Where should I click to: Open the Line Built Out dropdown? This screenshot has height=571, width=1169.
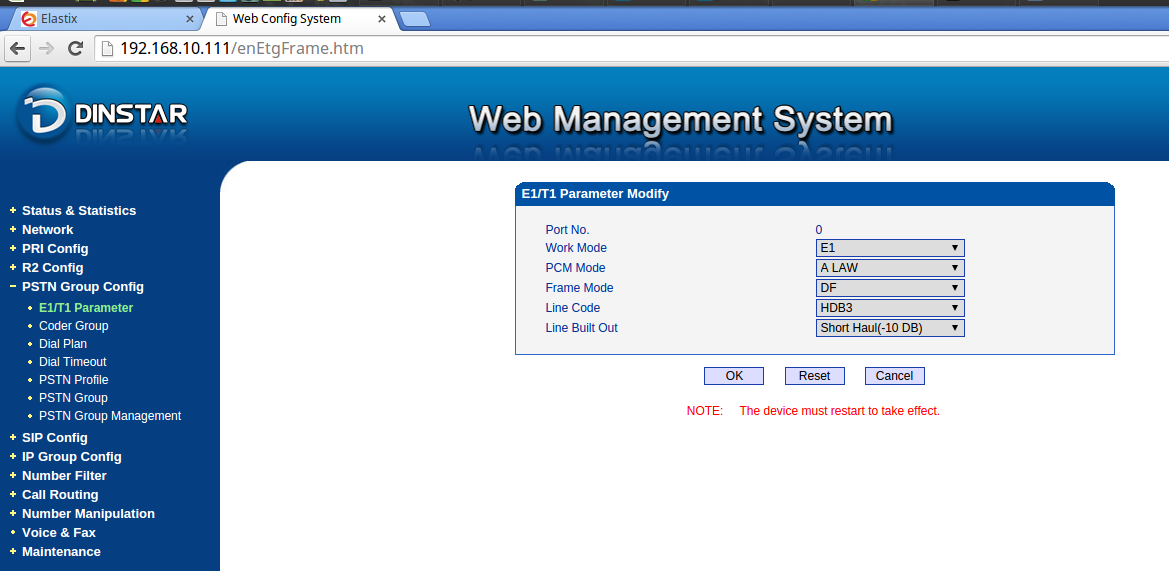890,328
